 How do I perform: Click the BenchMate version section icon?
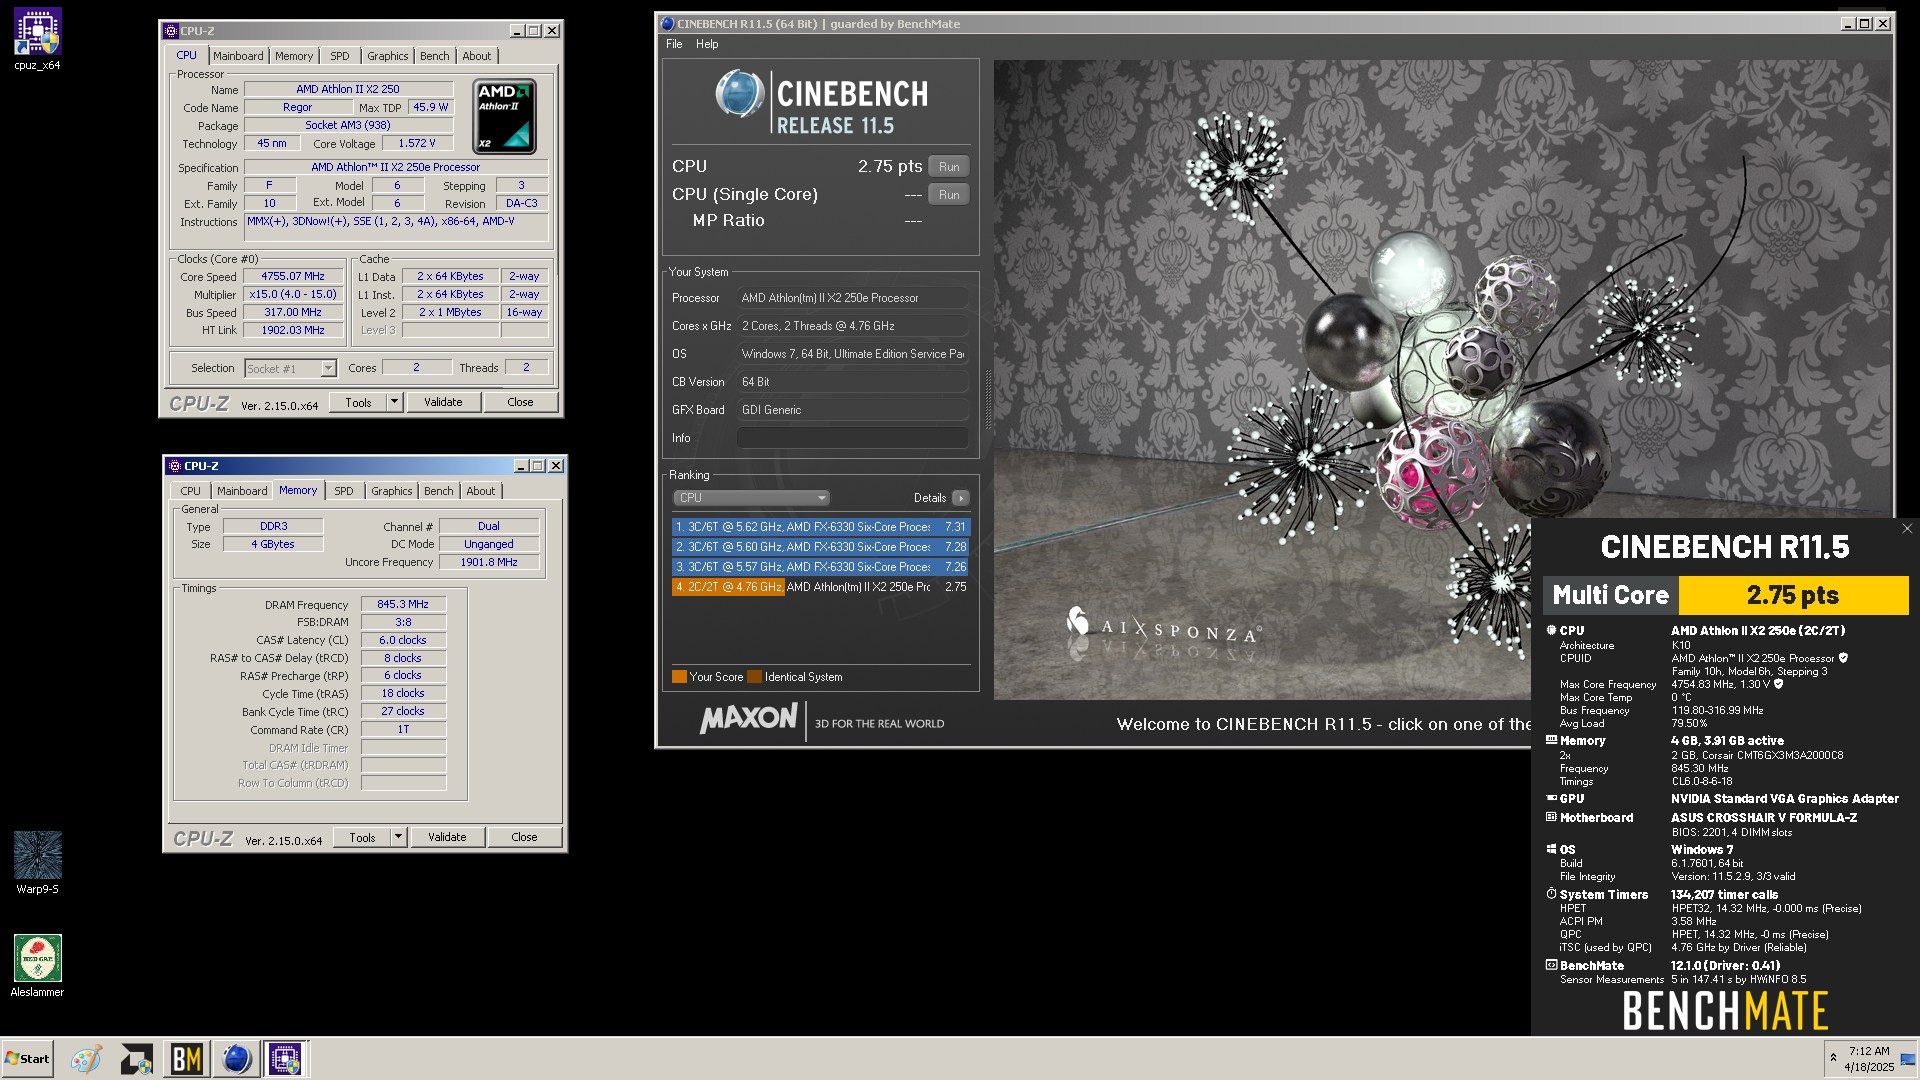tap(1552, 965)
